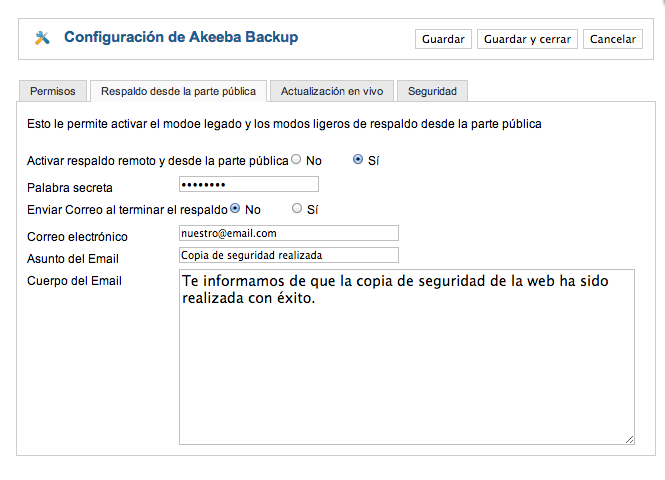Open the Seguridad tab
Viewport: 665px width, 480px height.
432,91
